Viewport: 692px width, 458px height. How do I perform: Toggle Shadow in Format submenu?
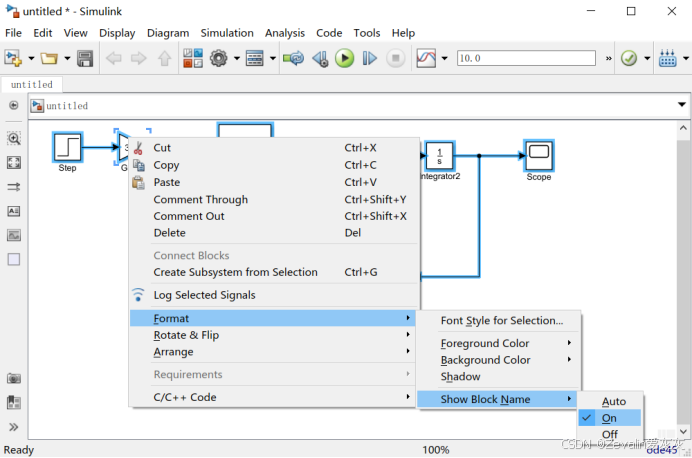click(499, 377)
